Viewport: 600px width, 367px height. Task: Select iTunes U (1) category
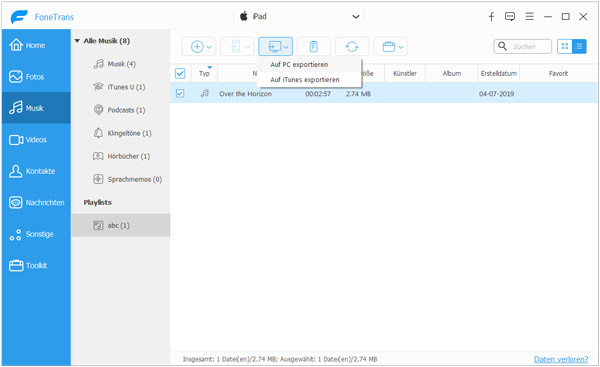point(121,87)
